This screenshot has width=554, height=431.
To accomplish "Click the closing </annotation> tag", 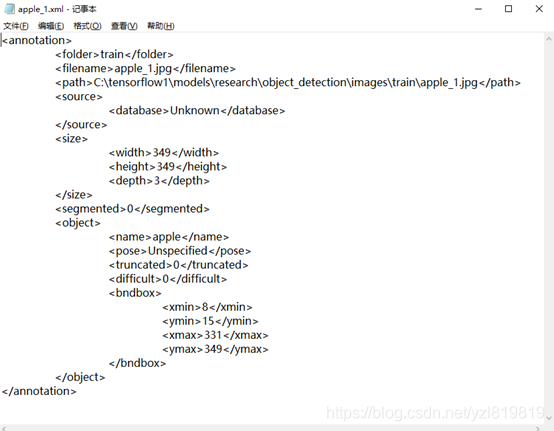I will 39,391.
